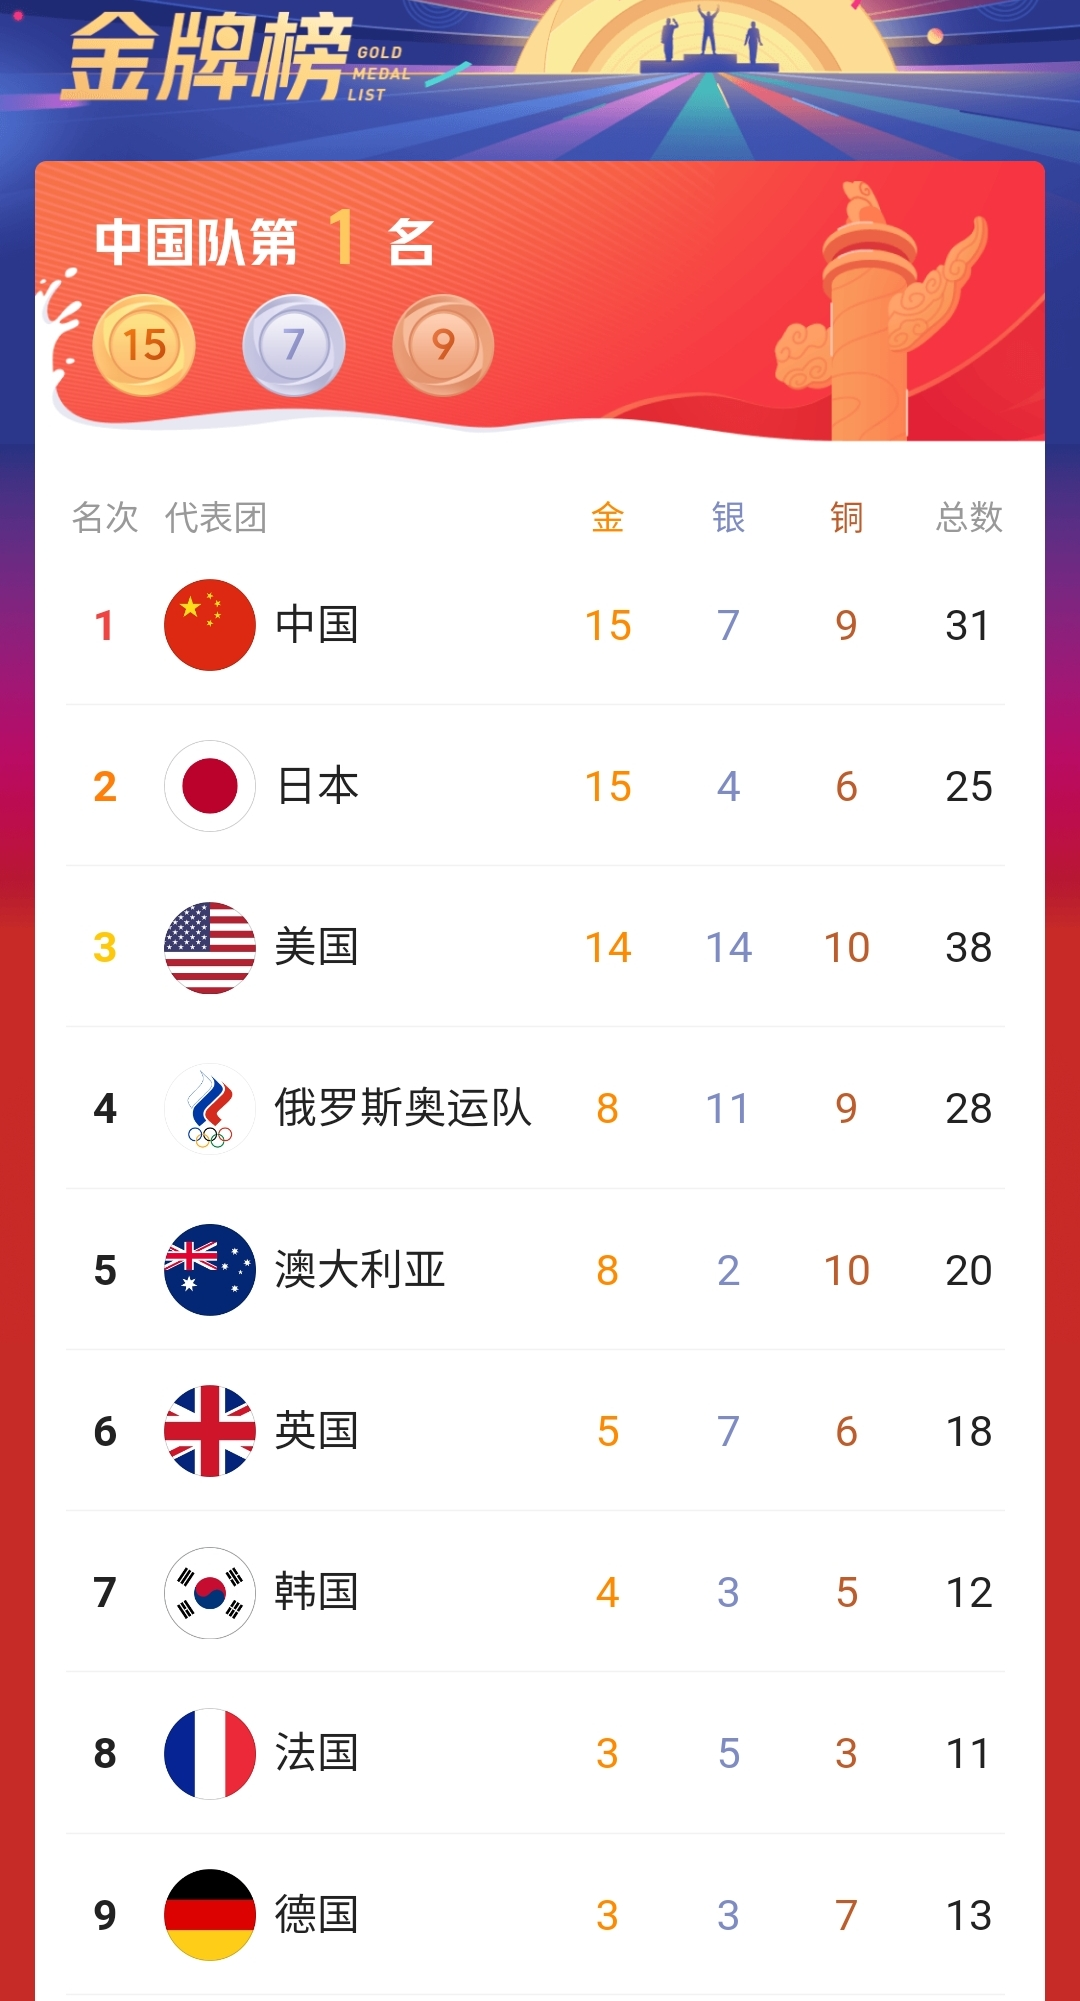Tap the United States flag icon

tap(210, 947)
